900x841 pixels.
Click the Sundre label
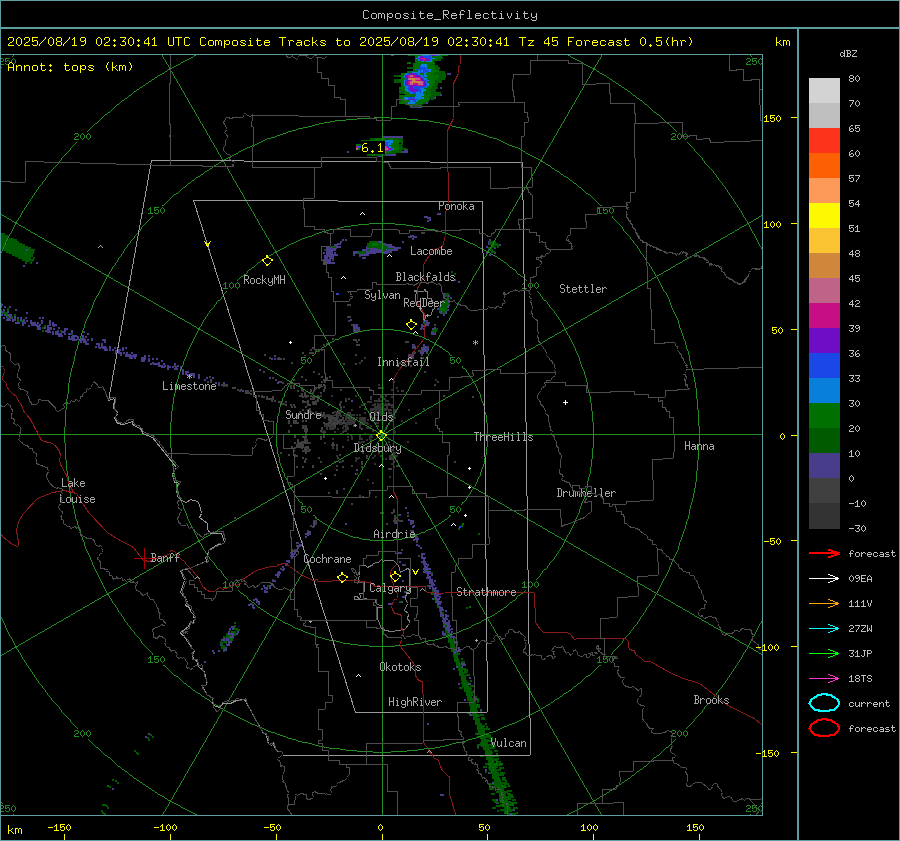[303, 414]
